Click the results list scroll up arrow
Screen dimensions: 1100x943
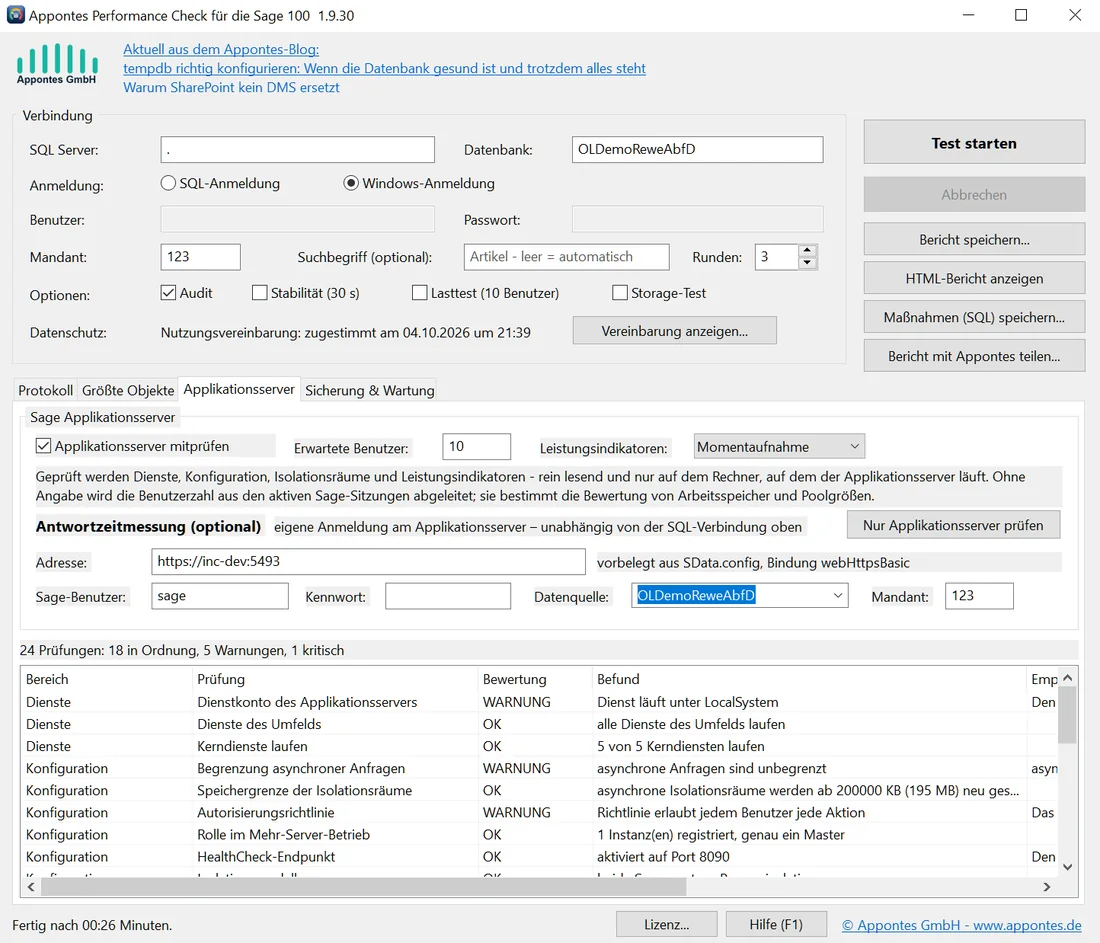tap(1068, 678)
